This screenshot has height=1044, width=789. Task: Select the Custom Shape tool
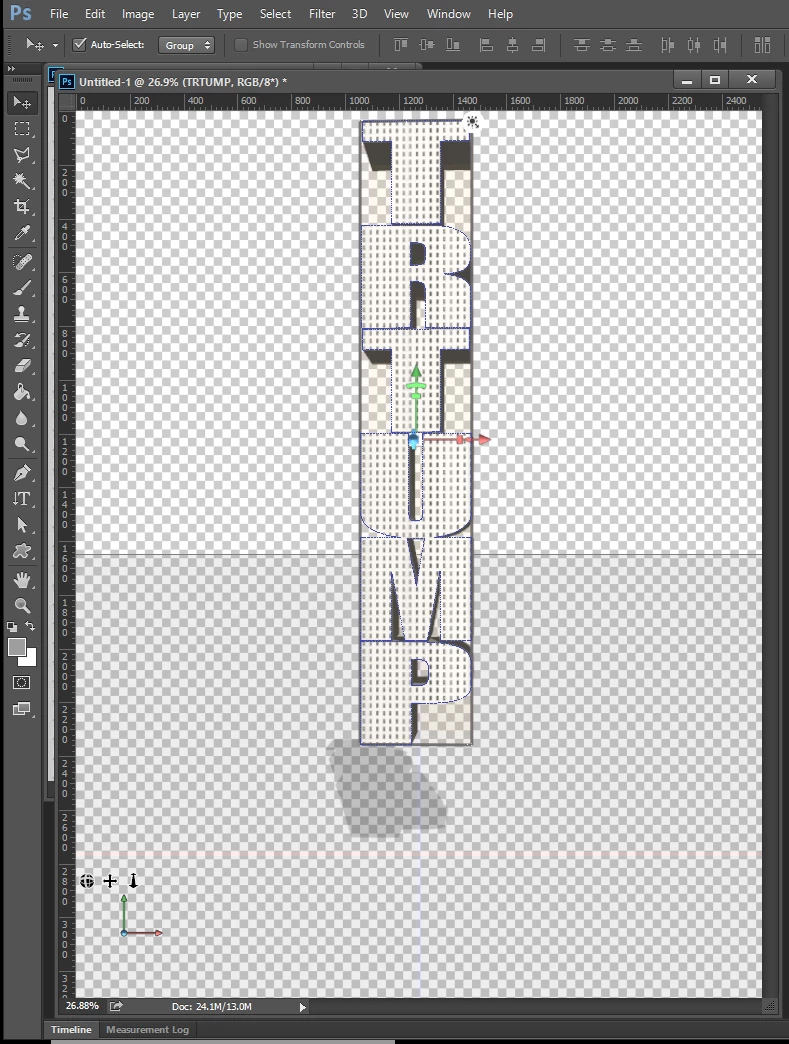(22, 551)
